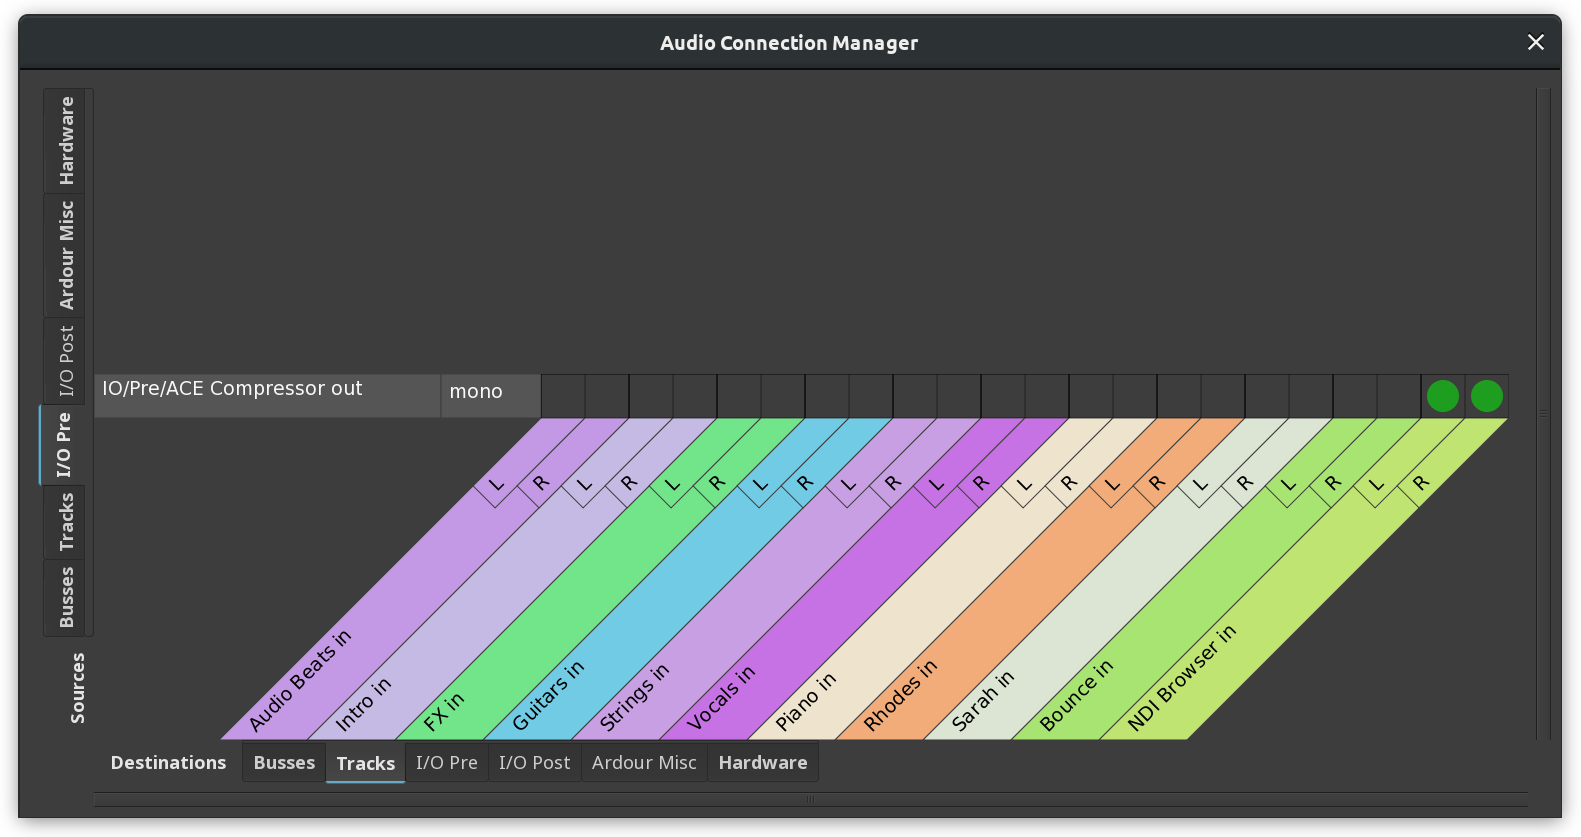The height and width of the screenshot is (837, 1581).
Task: Select the Ardour Misc tab in Sources
Action: tap(66, 255)
